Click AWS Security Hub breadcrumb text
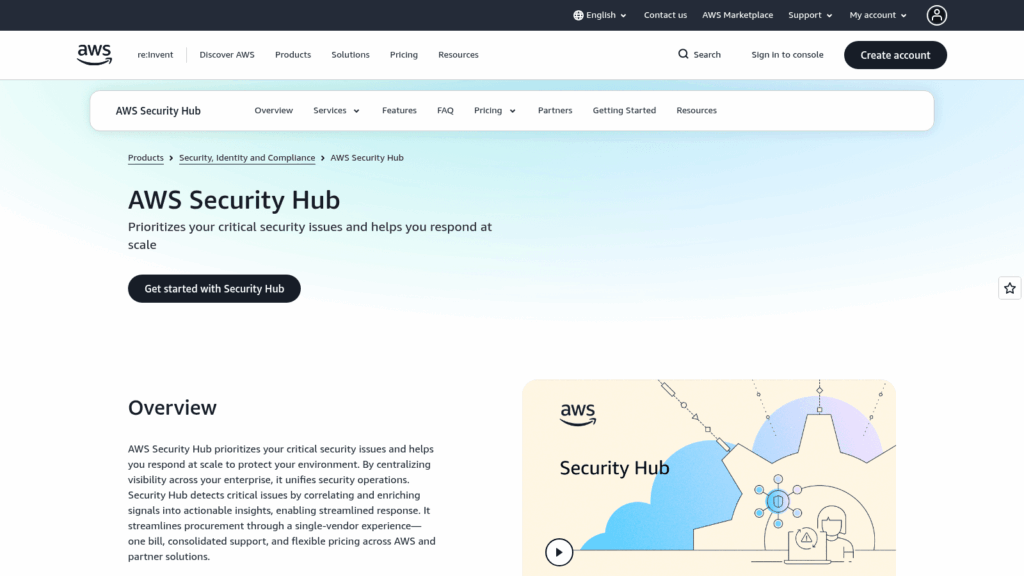This screenshot has height=576, width=1024. tap(366, 158)
